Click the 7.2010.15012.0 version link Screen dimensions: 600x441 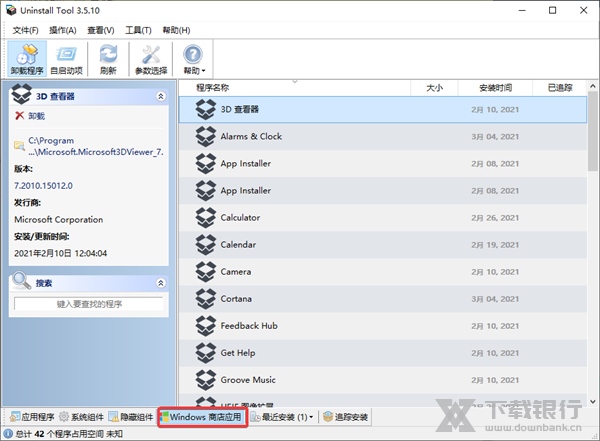tap(43, 186)
